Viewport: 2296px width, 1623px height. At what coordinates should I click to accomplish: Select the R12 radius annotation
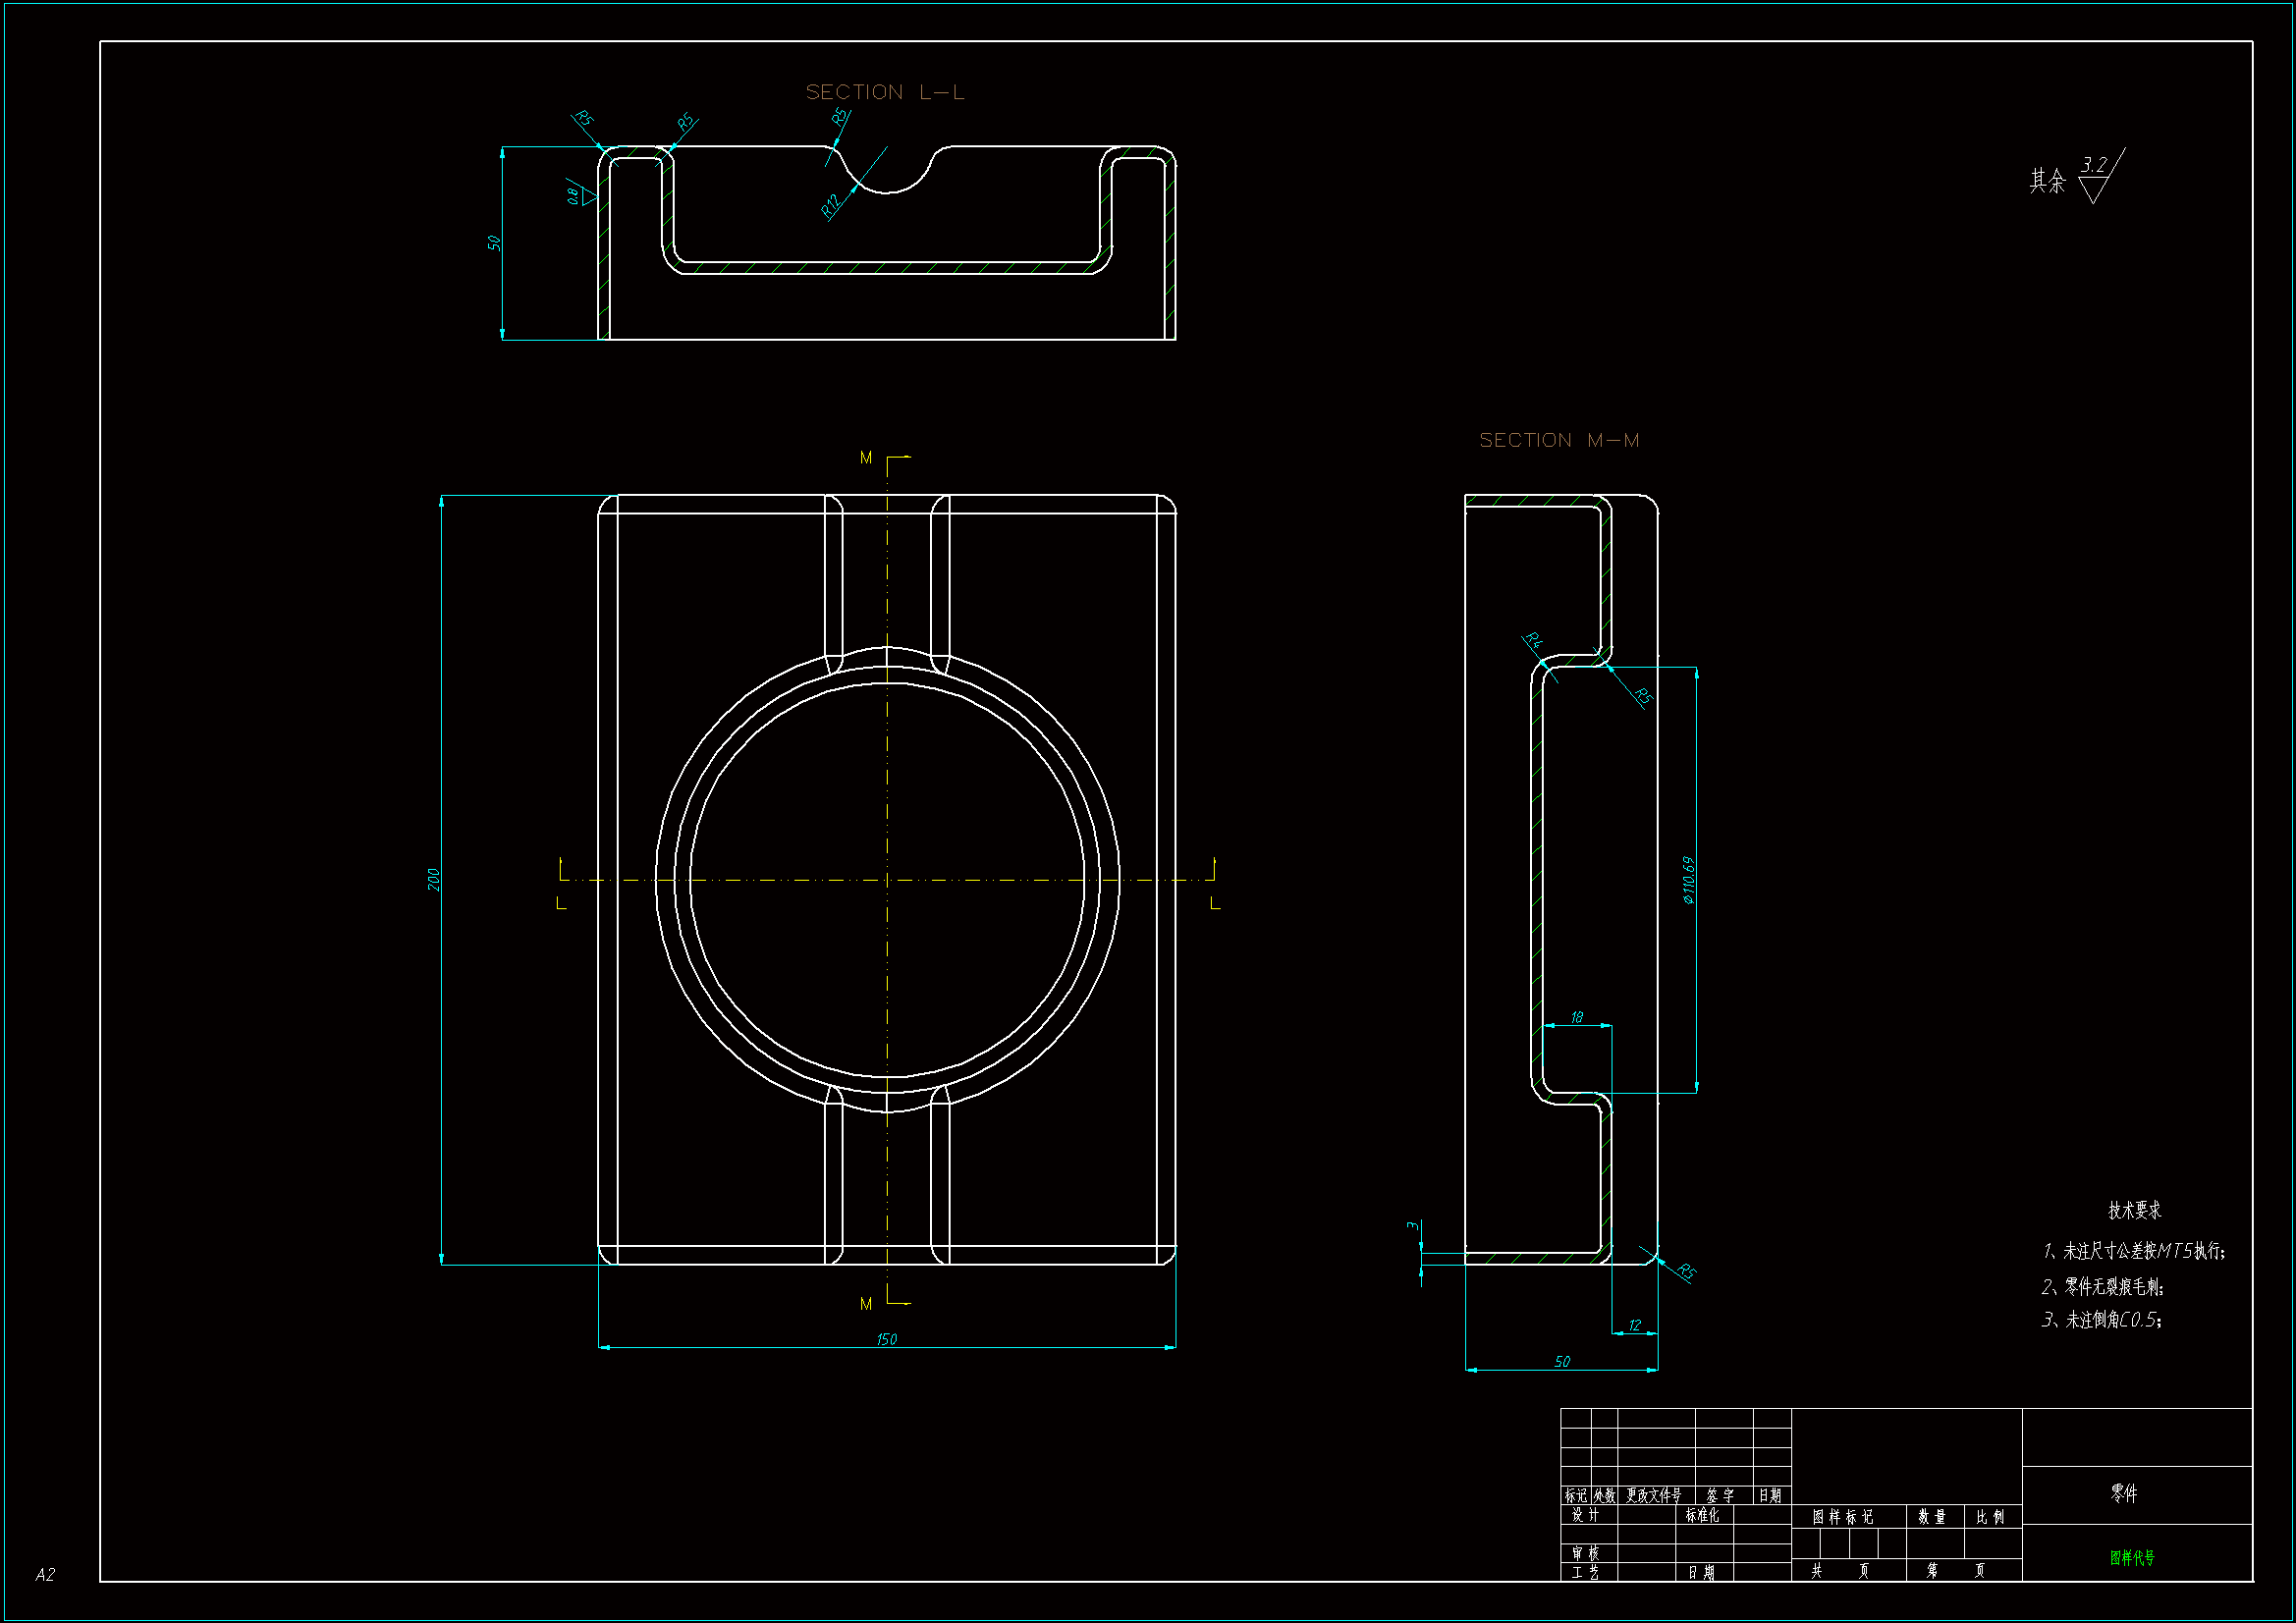pos(830,205)
